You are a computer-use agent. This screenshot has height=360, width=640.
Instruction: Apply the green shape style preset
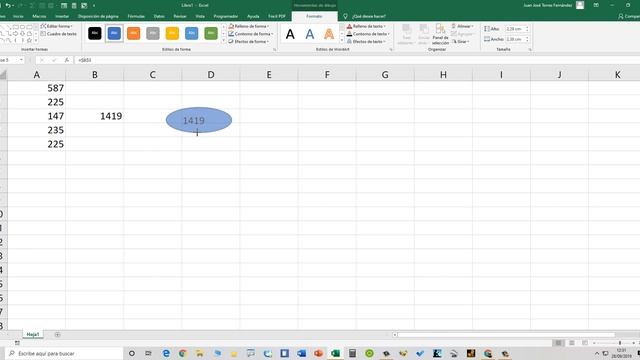coord(211,33)
